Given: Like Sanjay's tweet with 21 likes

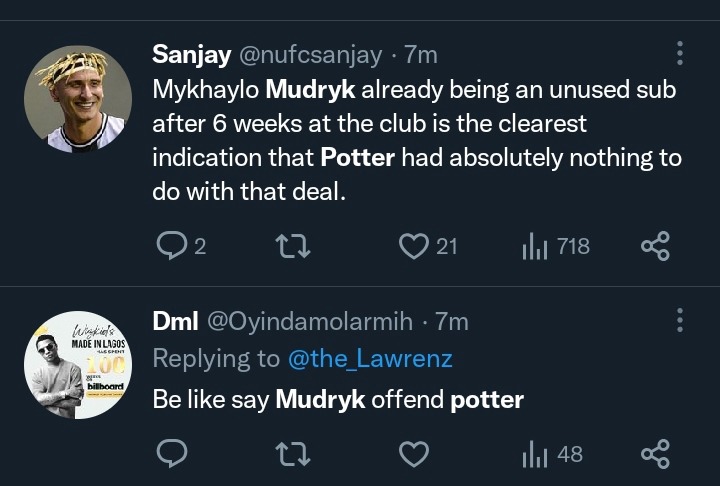Looking at the screenshot, I should [x=413, y=246].
